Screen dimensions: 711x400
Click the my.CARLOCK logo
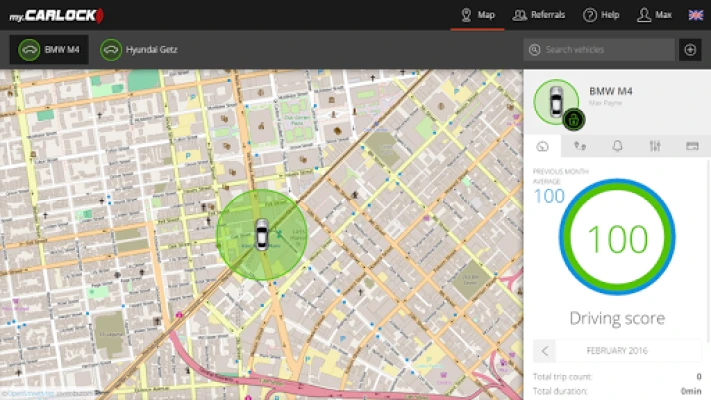[56, 15]
